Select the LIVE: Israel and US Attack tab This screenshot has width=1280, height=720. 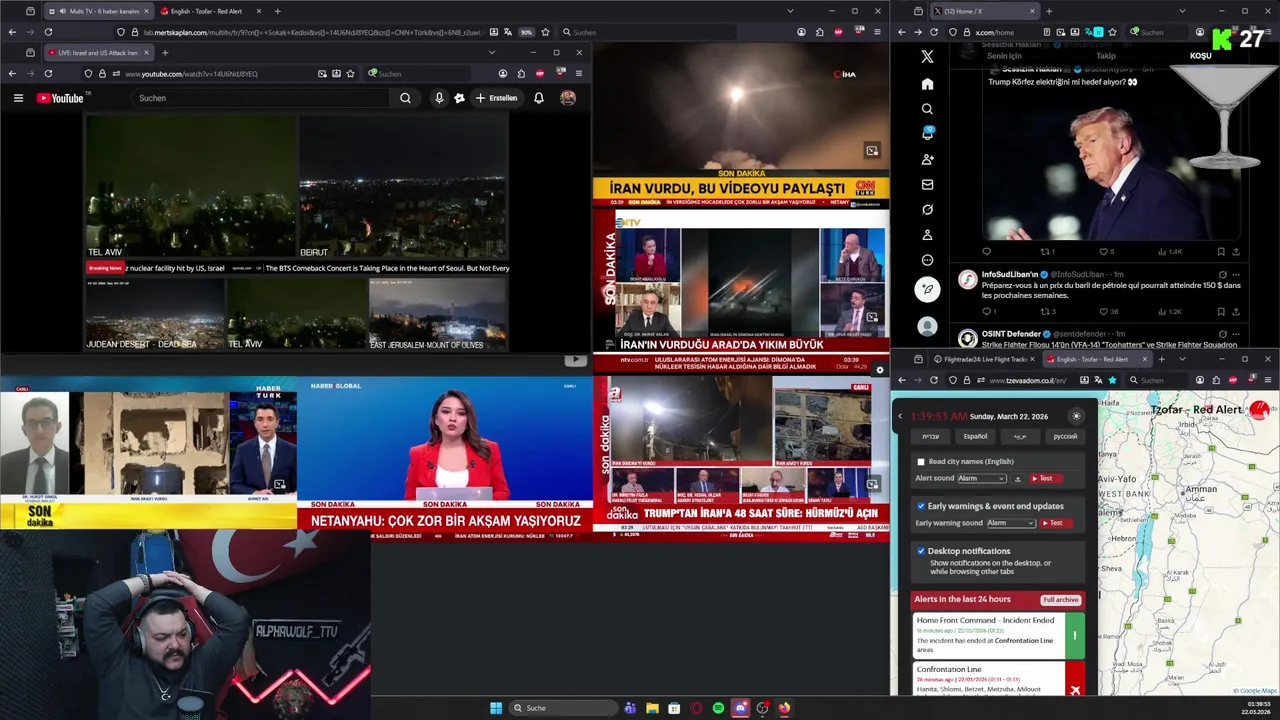pyautogui.click(x=98, y=52)
